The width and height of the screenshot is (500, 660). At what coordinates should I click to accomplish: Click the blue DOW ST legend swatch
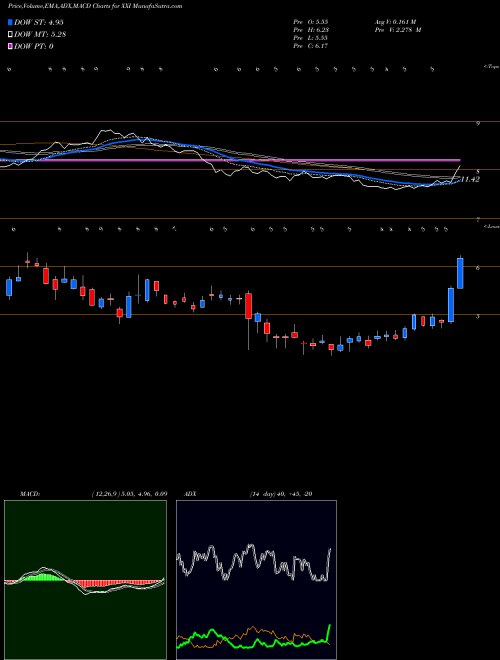pyautogui.click(x=11, y=22)
